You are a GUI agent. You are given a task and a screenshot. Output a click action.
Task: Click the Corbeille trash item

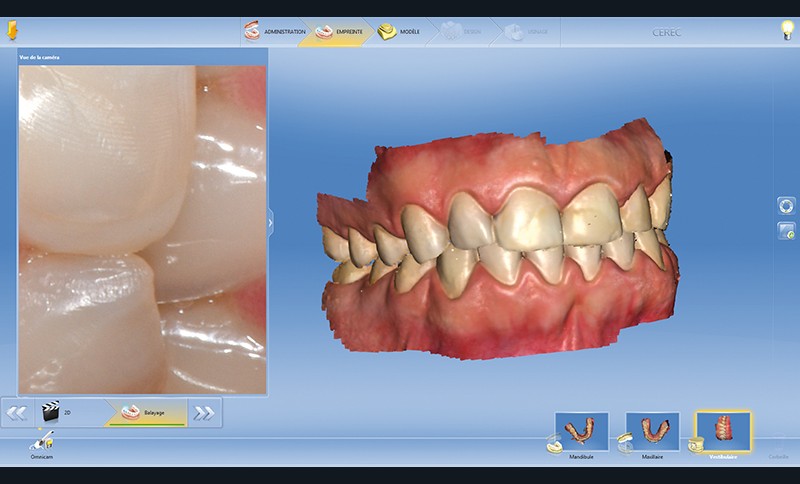[778, 456]
